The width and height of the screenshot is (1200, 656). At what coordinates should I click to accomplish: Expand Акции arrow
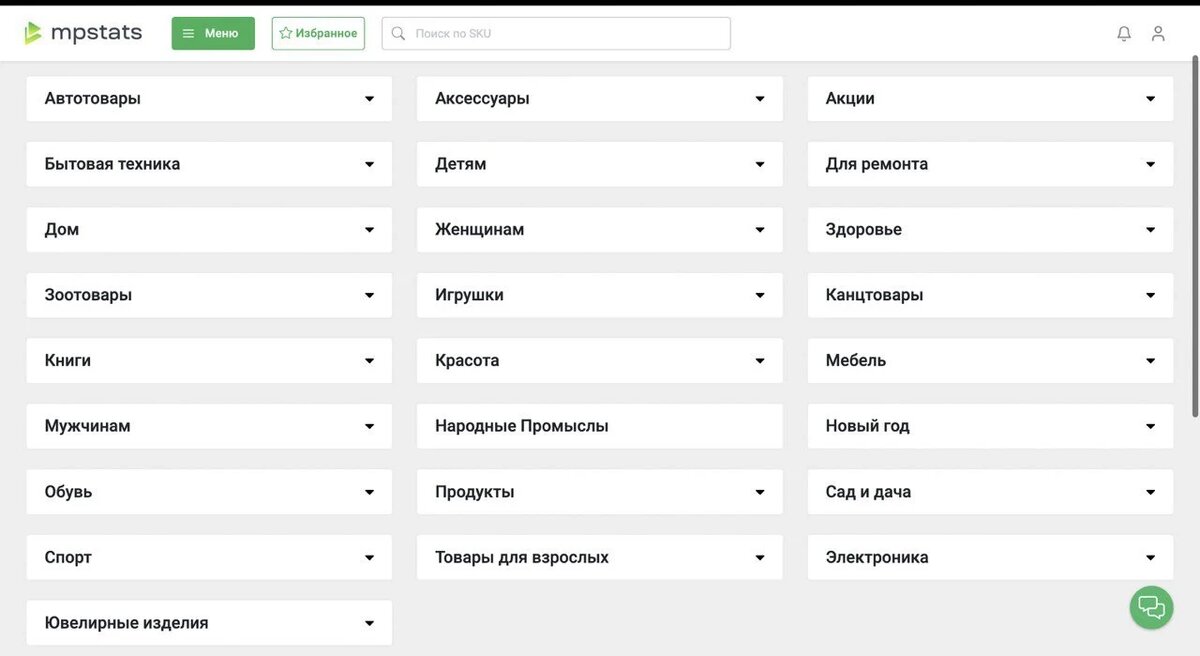1150,99
